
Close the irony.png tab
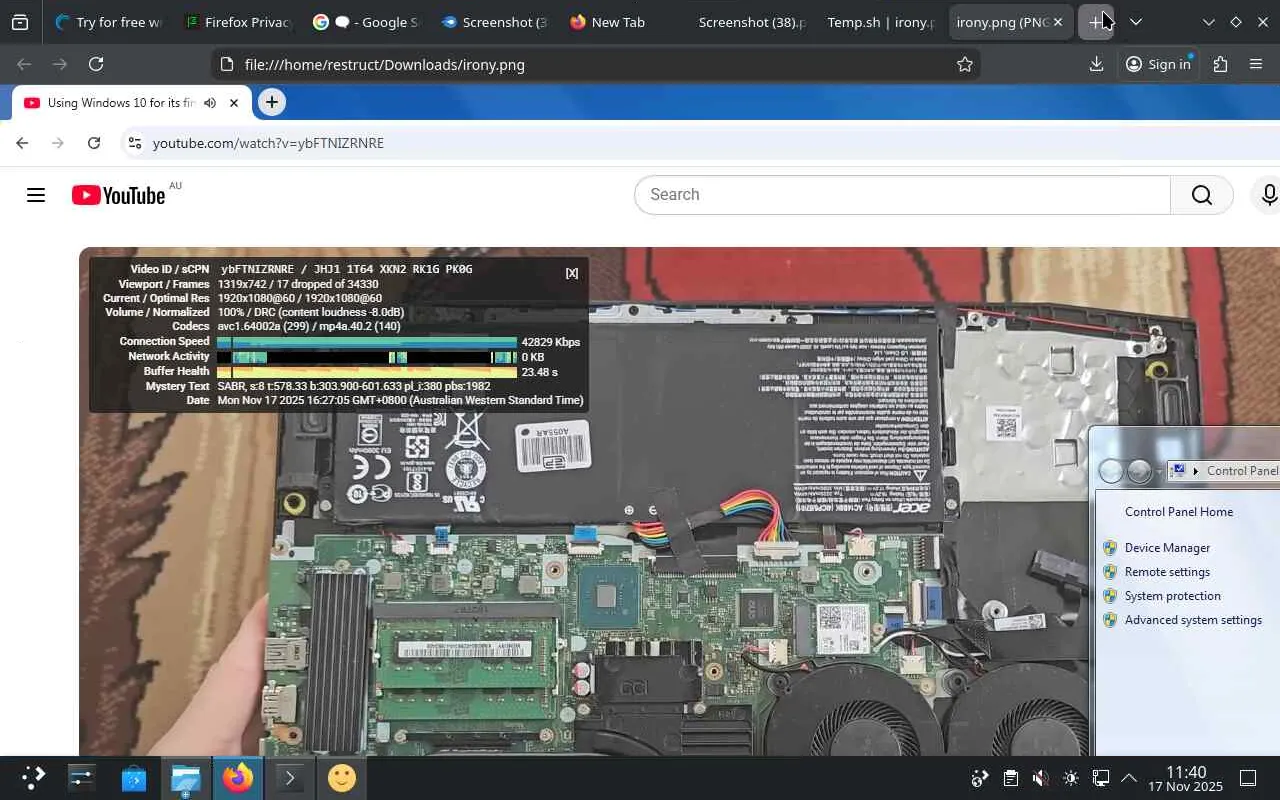pyautogui.click(x=1057, y=22)
